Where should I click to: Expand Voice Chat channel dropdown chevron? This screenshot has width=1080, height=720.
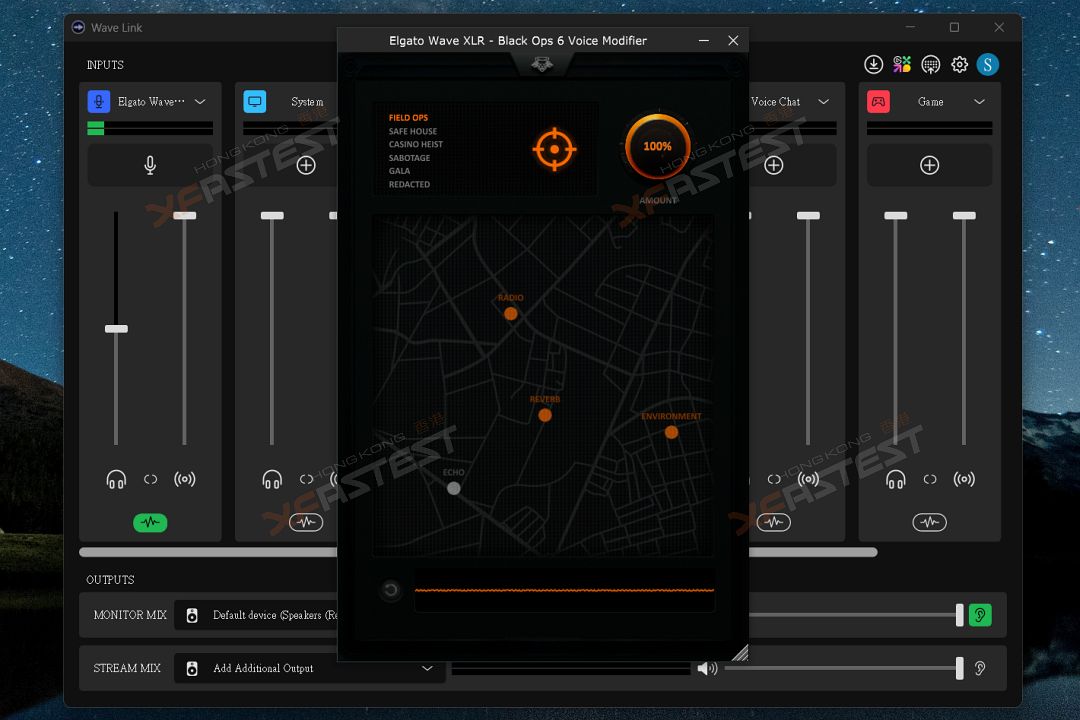point(823,102)
